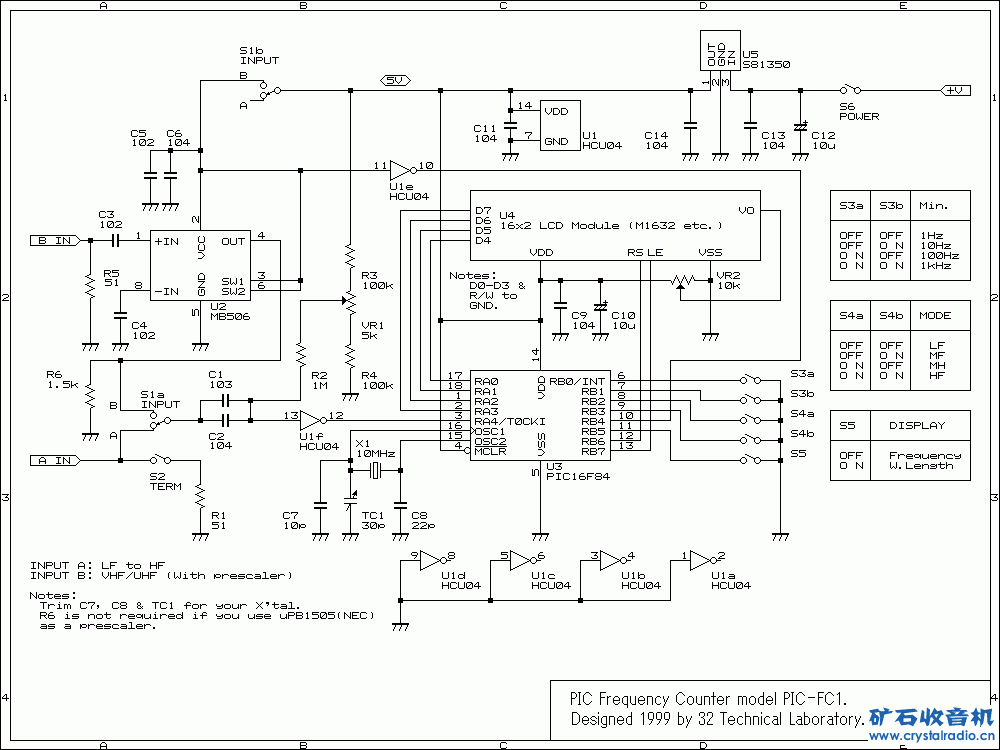The height and width of the screenshot is (750, 1000).
Task: Click the S4b switch symbol
Action: (750, 439)
